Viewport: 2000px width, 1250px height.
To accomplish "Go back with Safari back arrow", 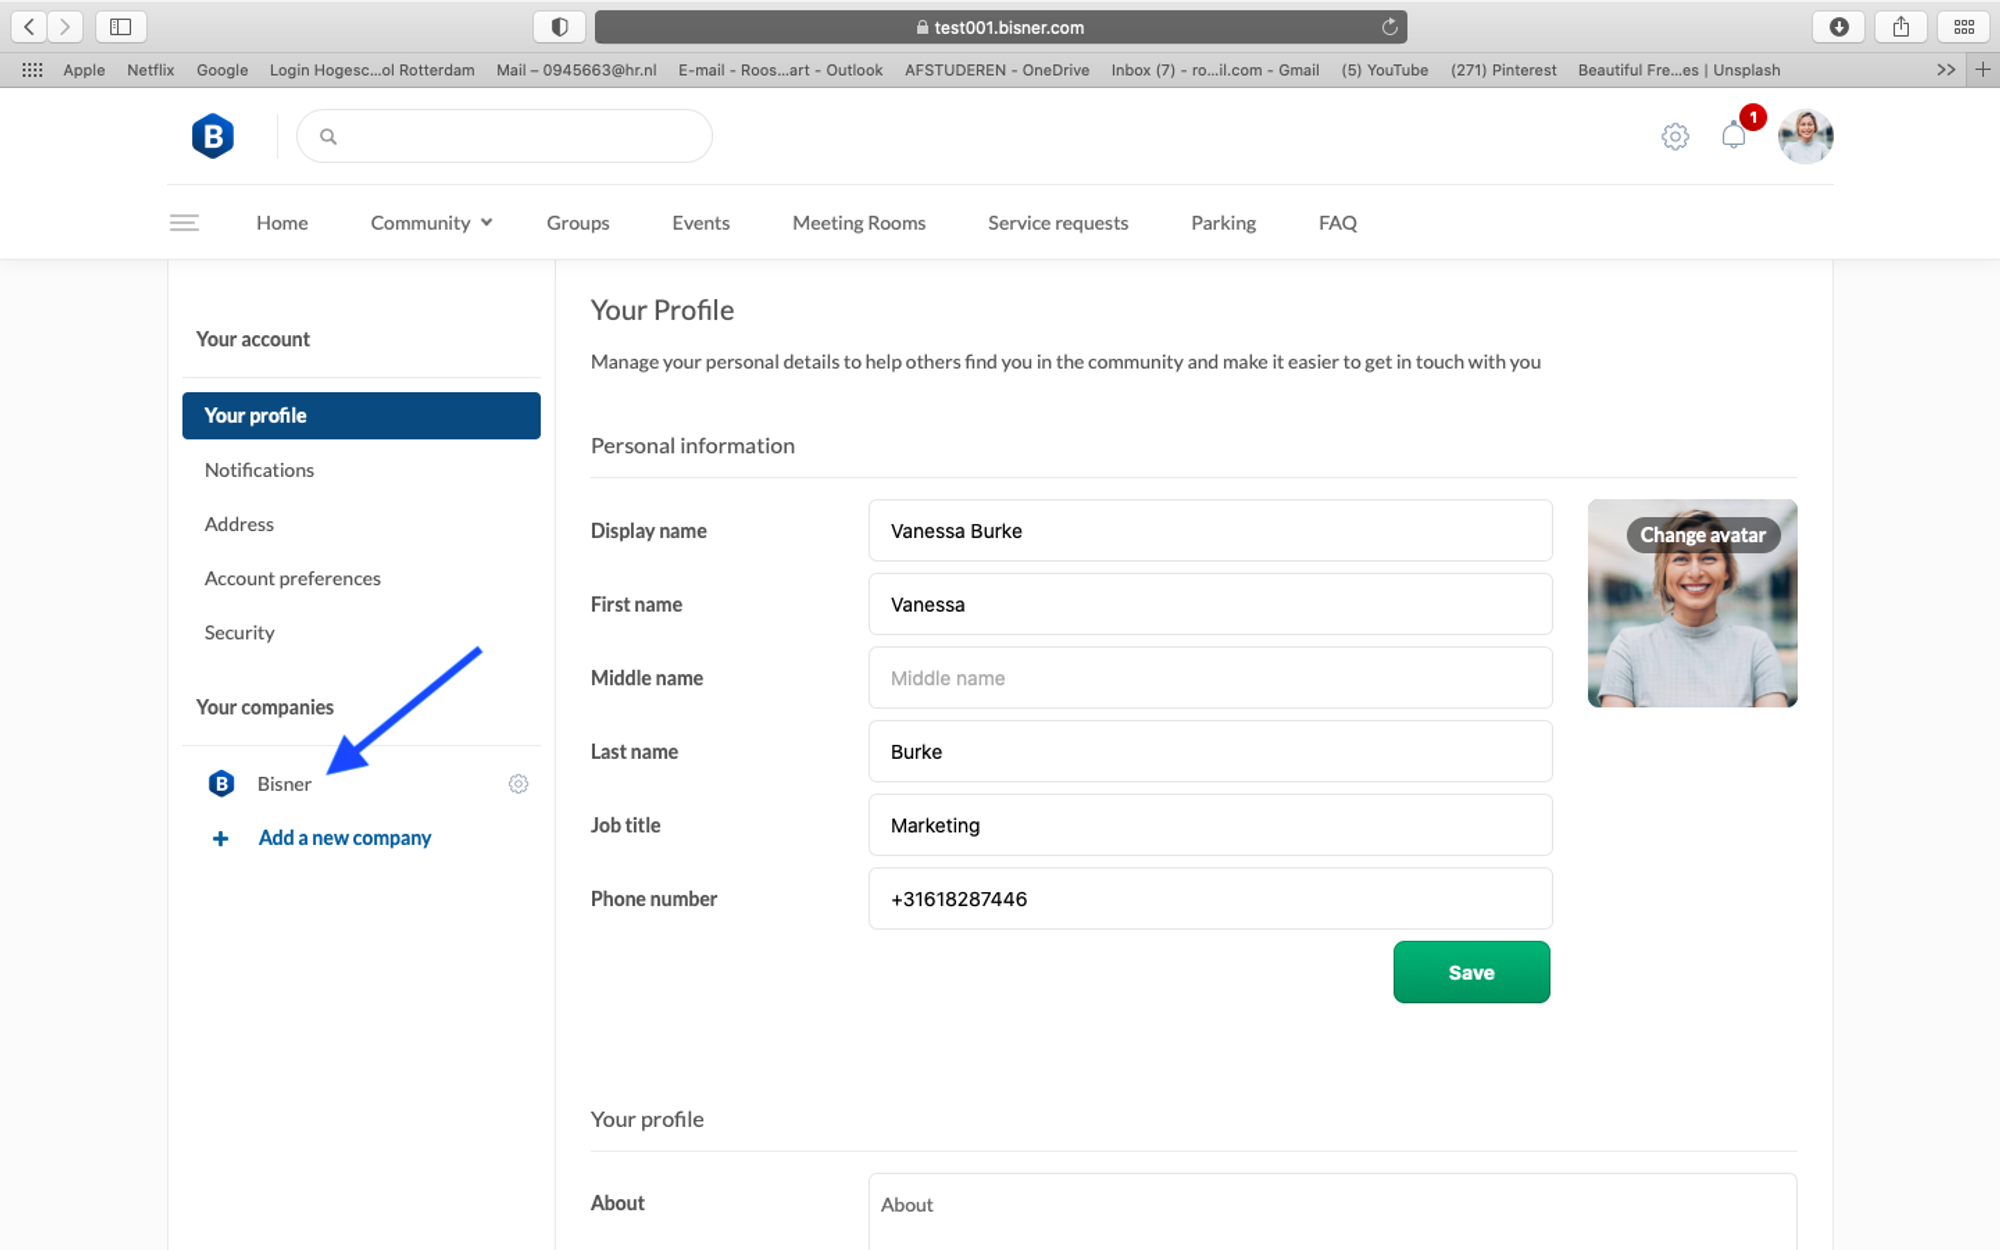I will [x=29, y=27].
